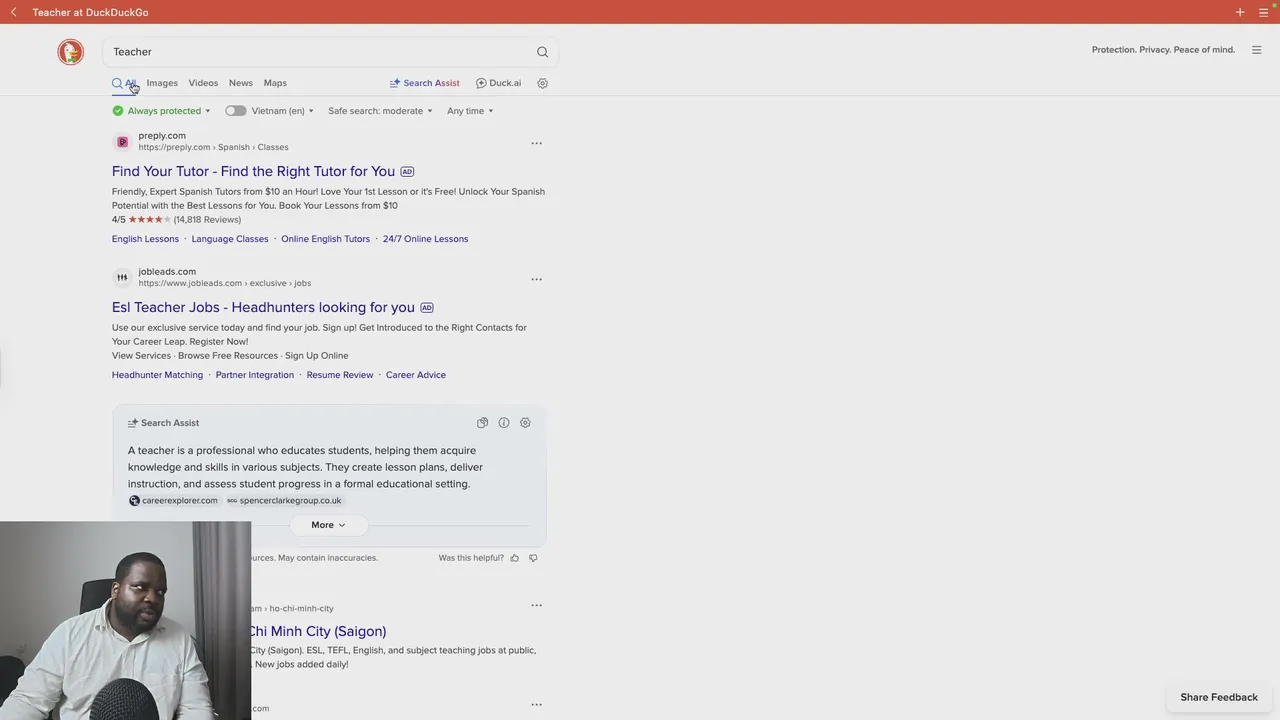Open 24/7 Online Lessons sitelink
This screenshot has width=1280, height=720.
[x=425, y=239]
